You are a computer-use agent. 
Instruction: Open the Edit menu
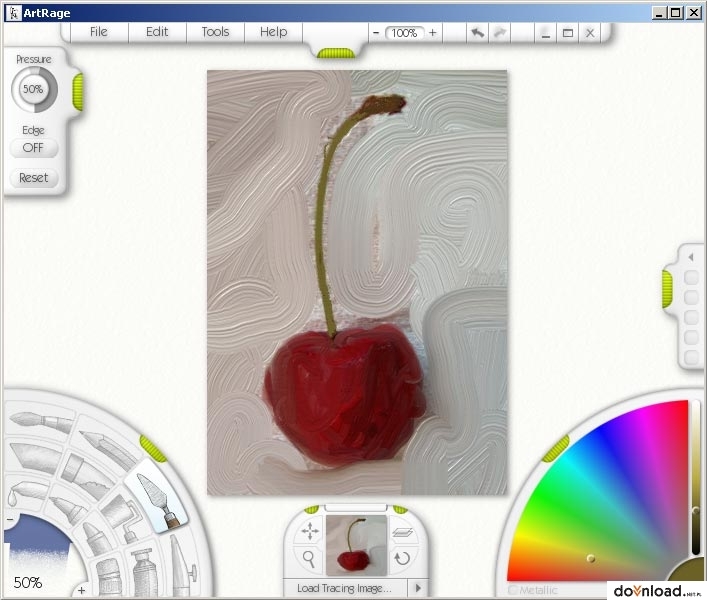pos(157,32)
